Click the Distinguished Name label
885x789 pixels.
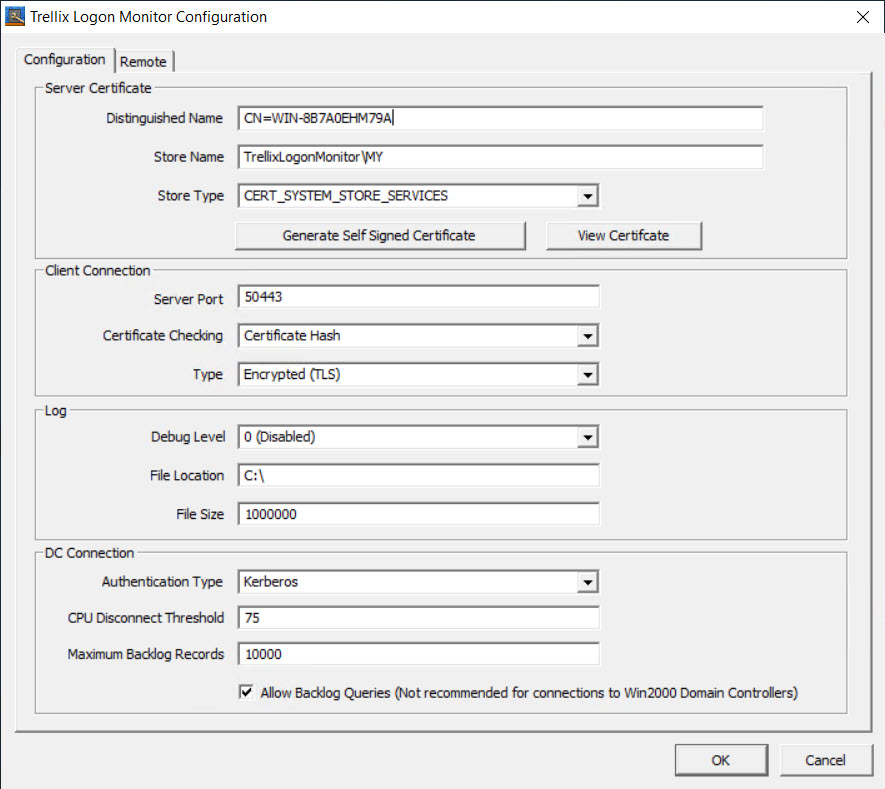(x=164, y=119)
